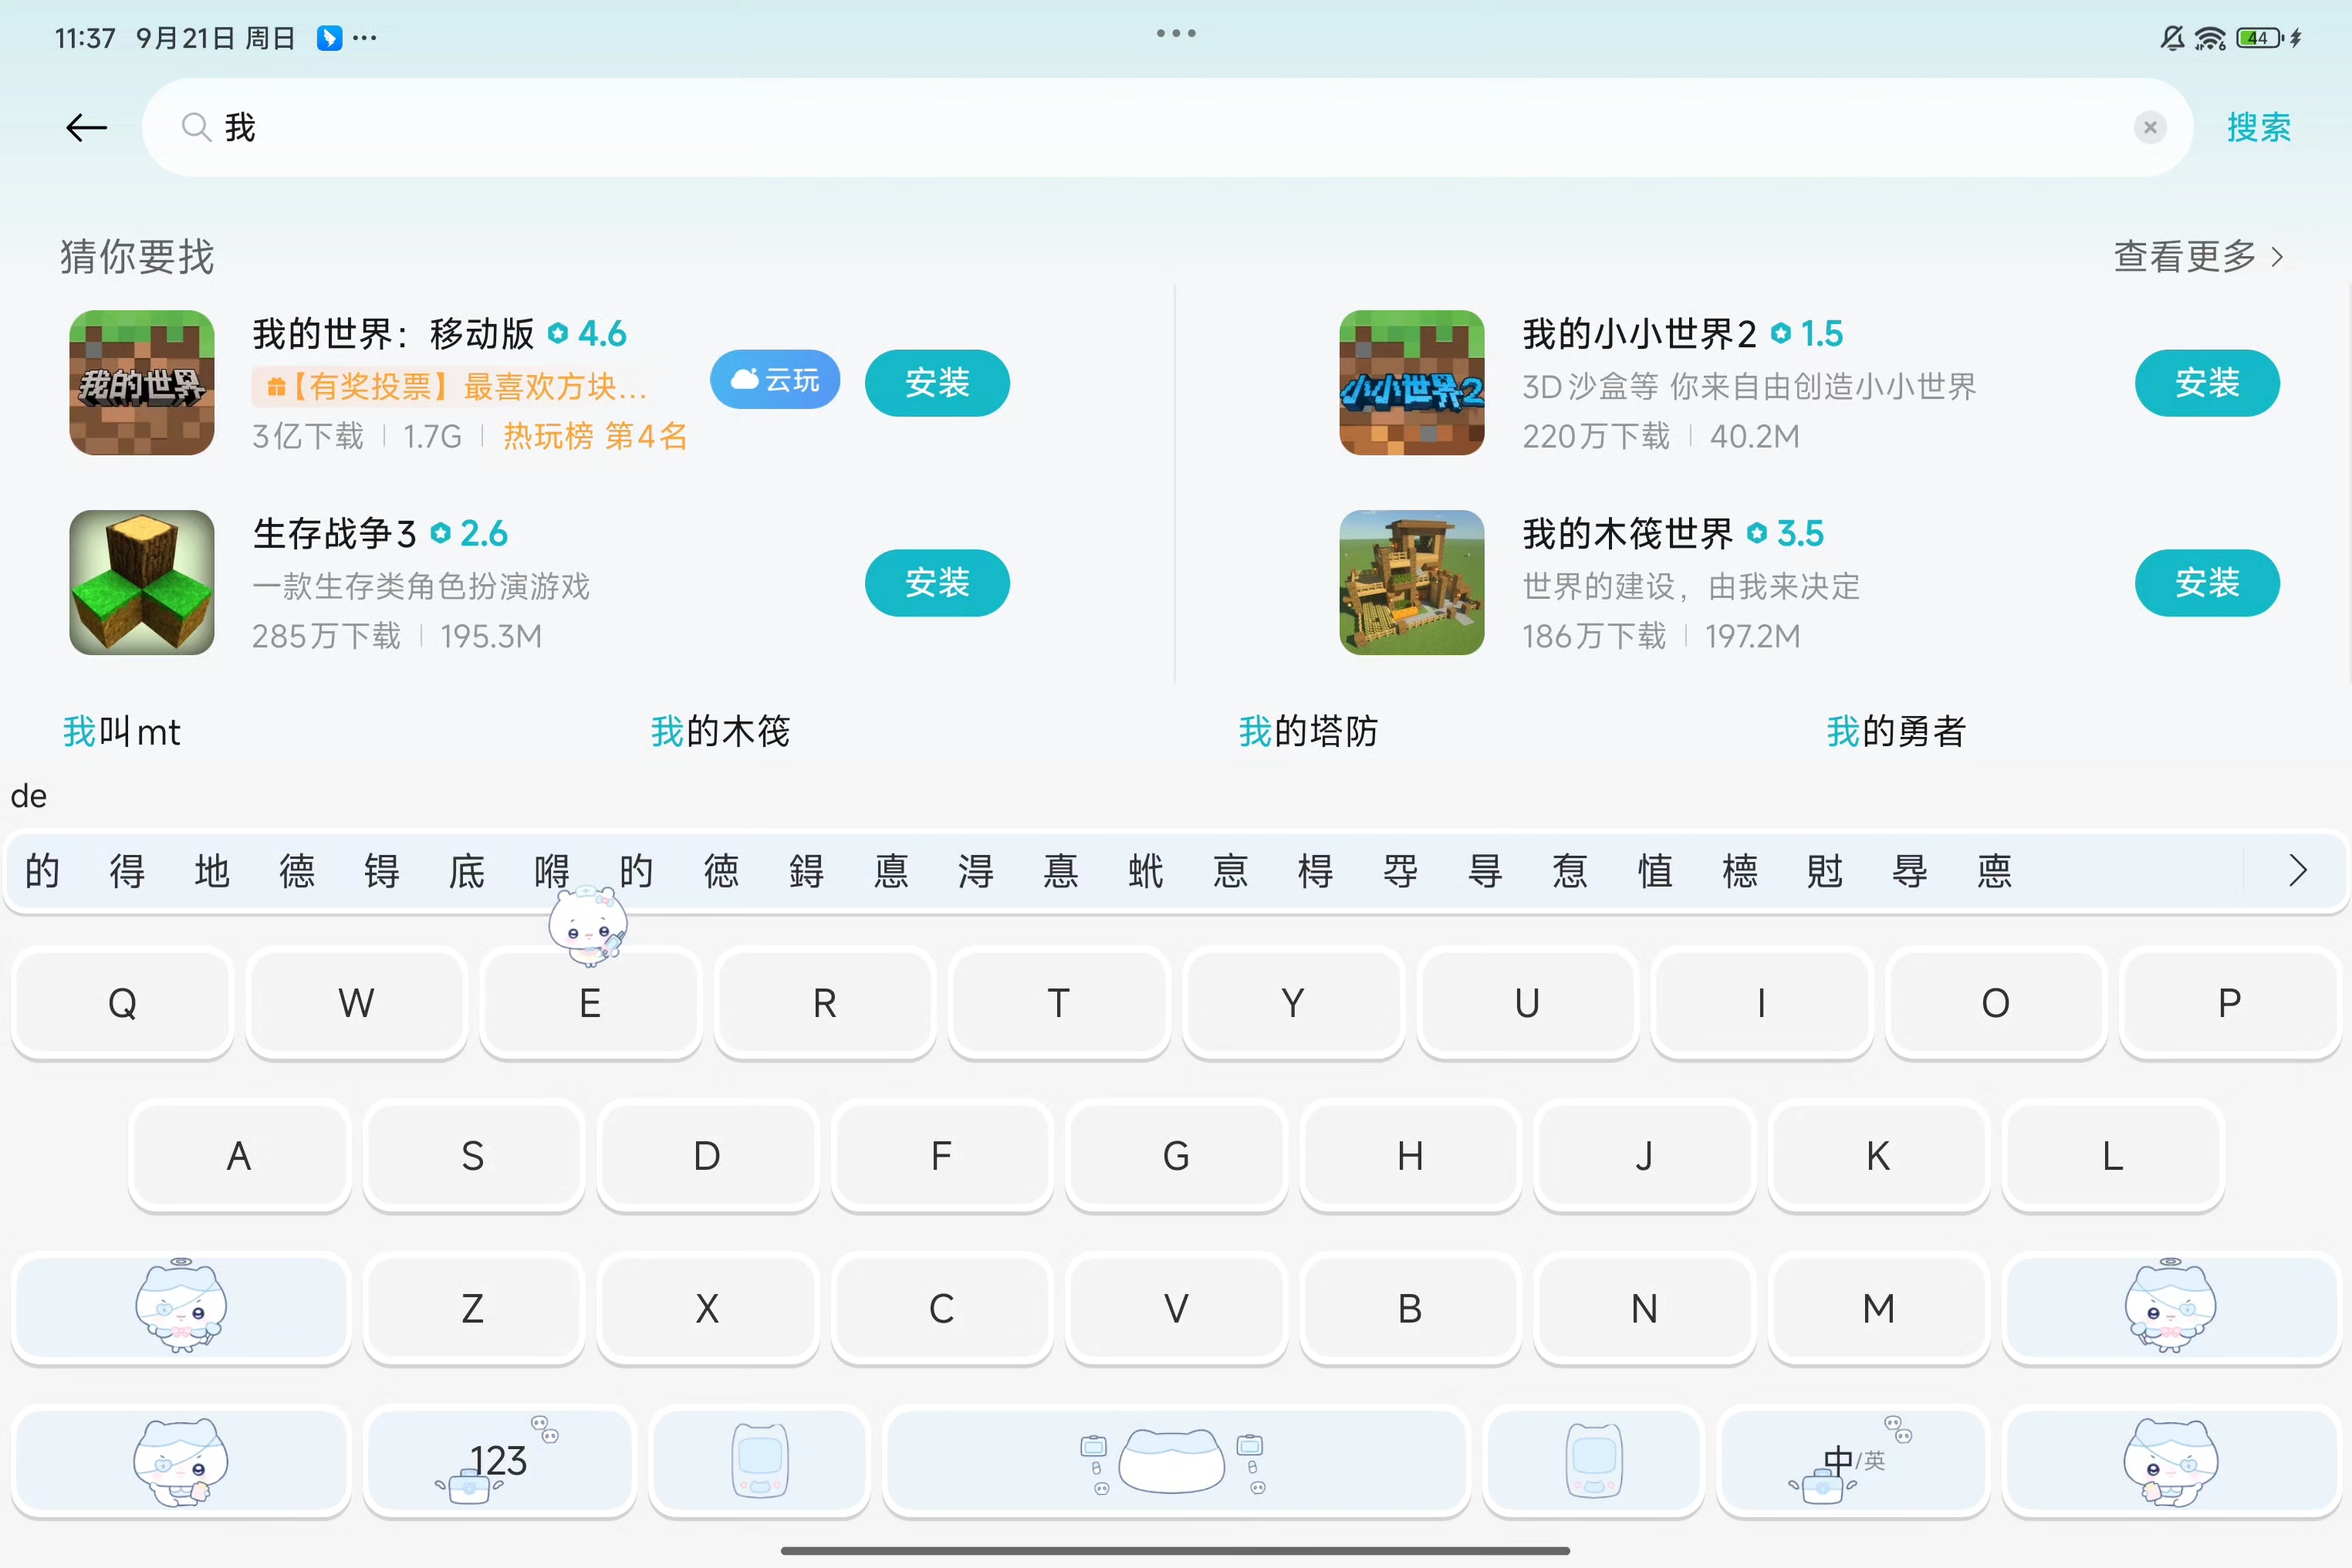Open 生存战争3 app icon
This screenshot has height=1568, width=2352.
(x=142, y=583)
